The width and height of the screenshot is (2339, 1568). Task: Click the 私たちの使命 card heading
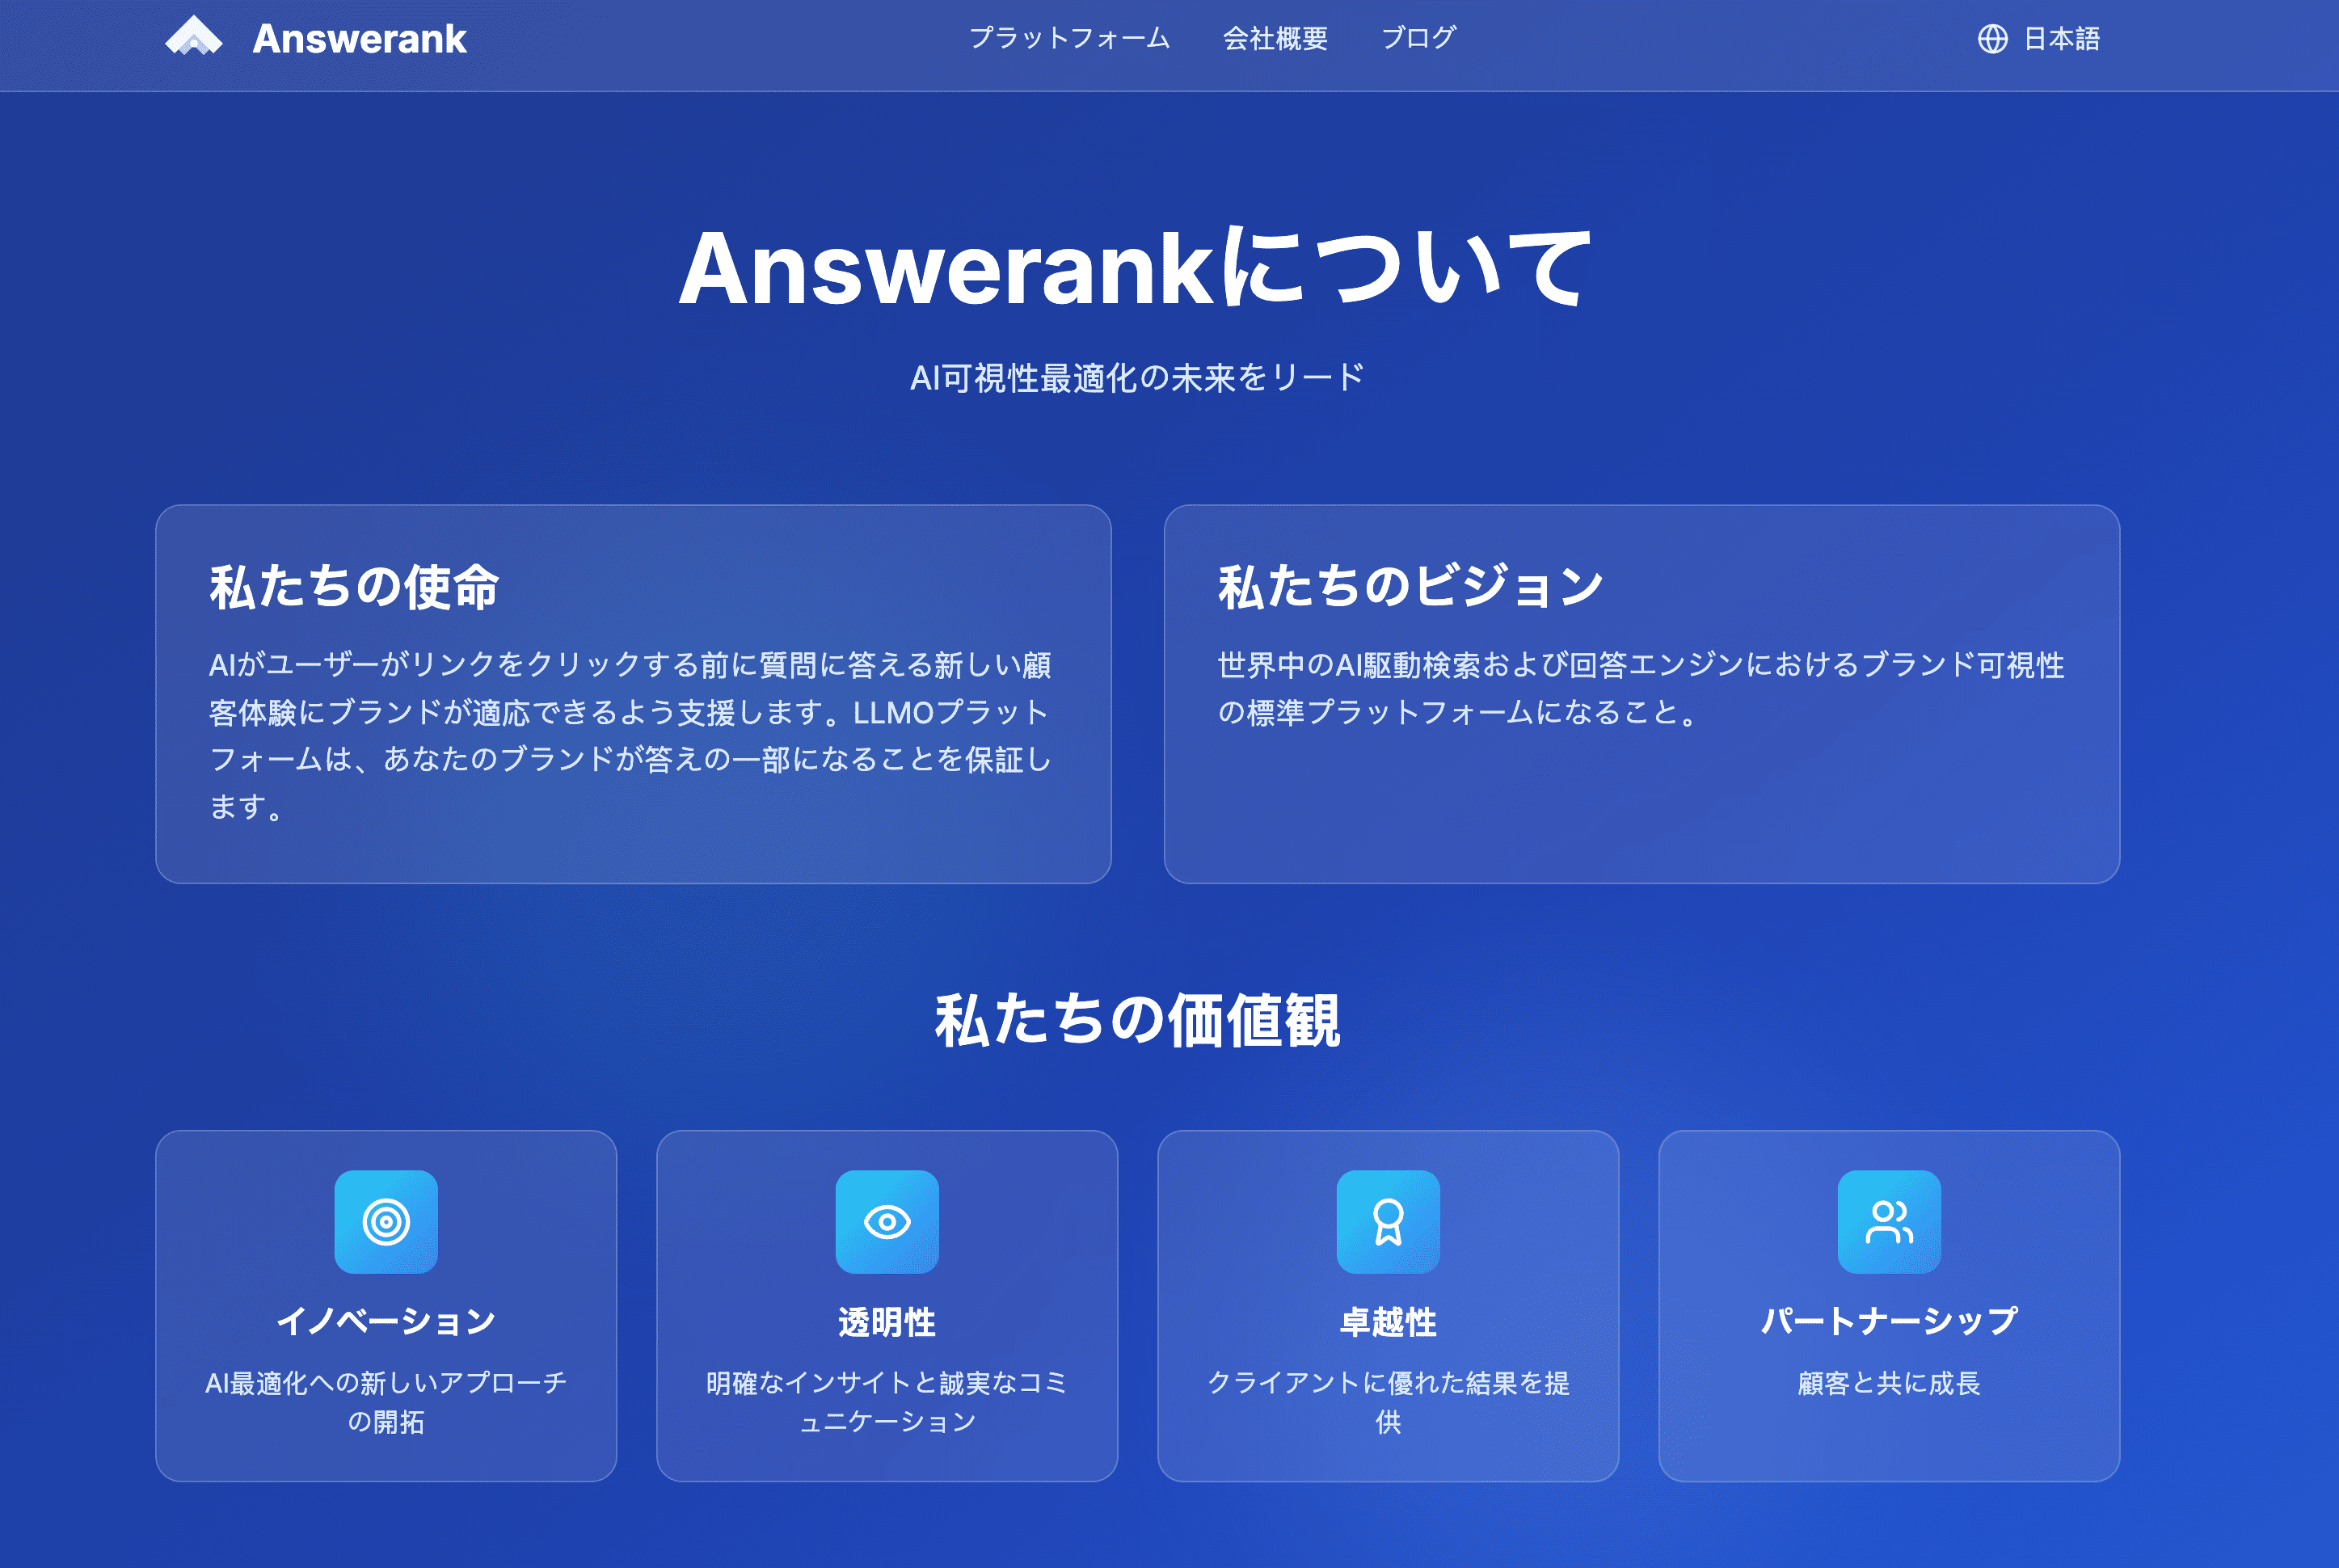pyautogui.click(x=354, y=586)
